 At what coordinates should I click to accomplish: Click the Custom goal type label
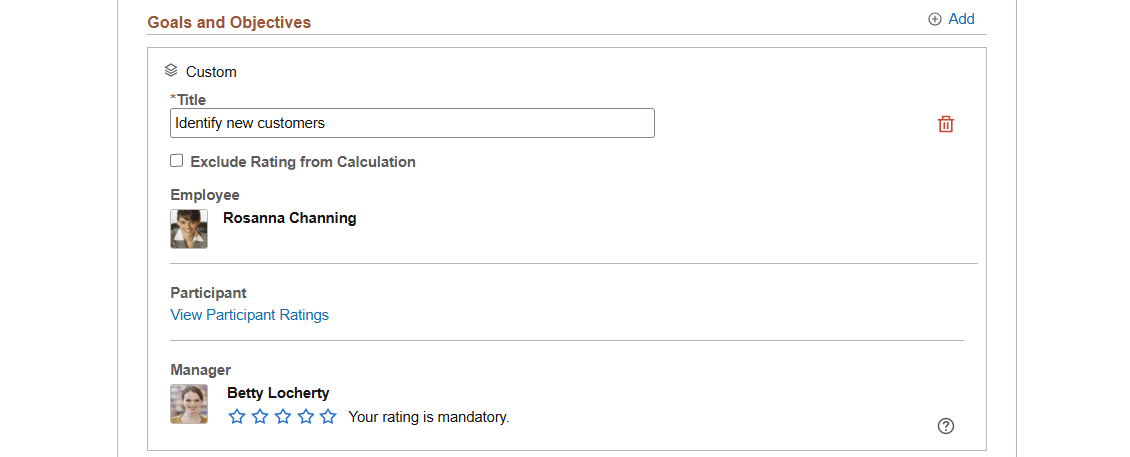[x=211, y=72]
